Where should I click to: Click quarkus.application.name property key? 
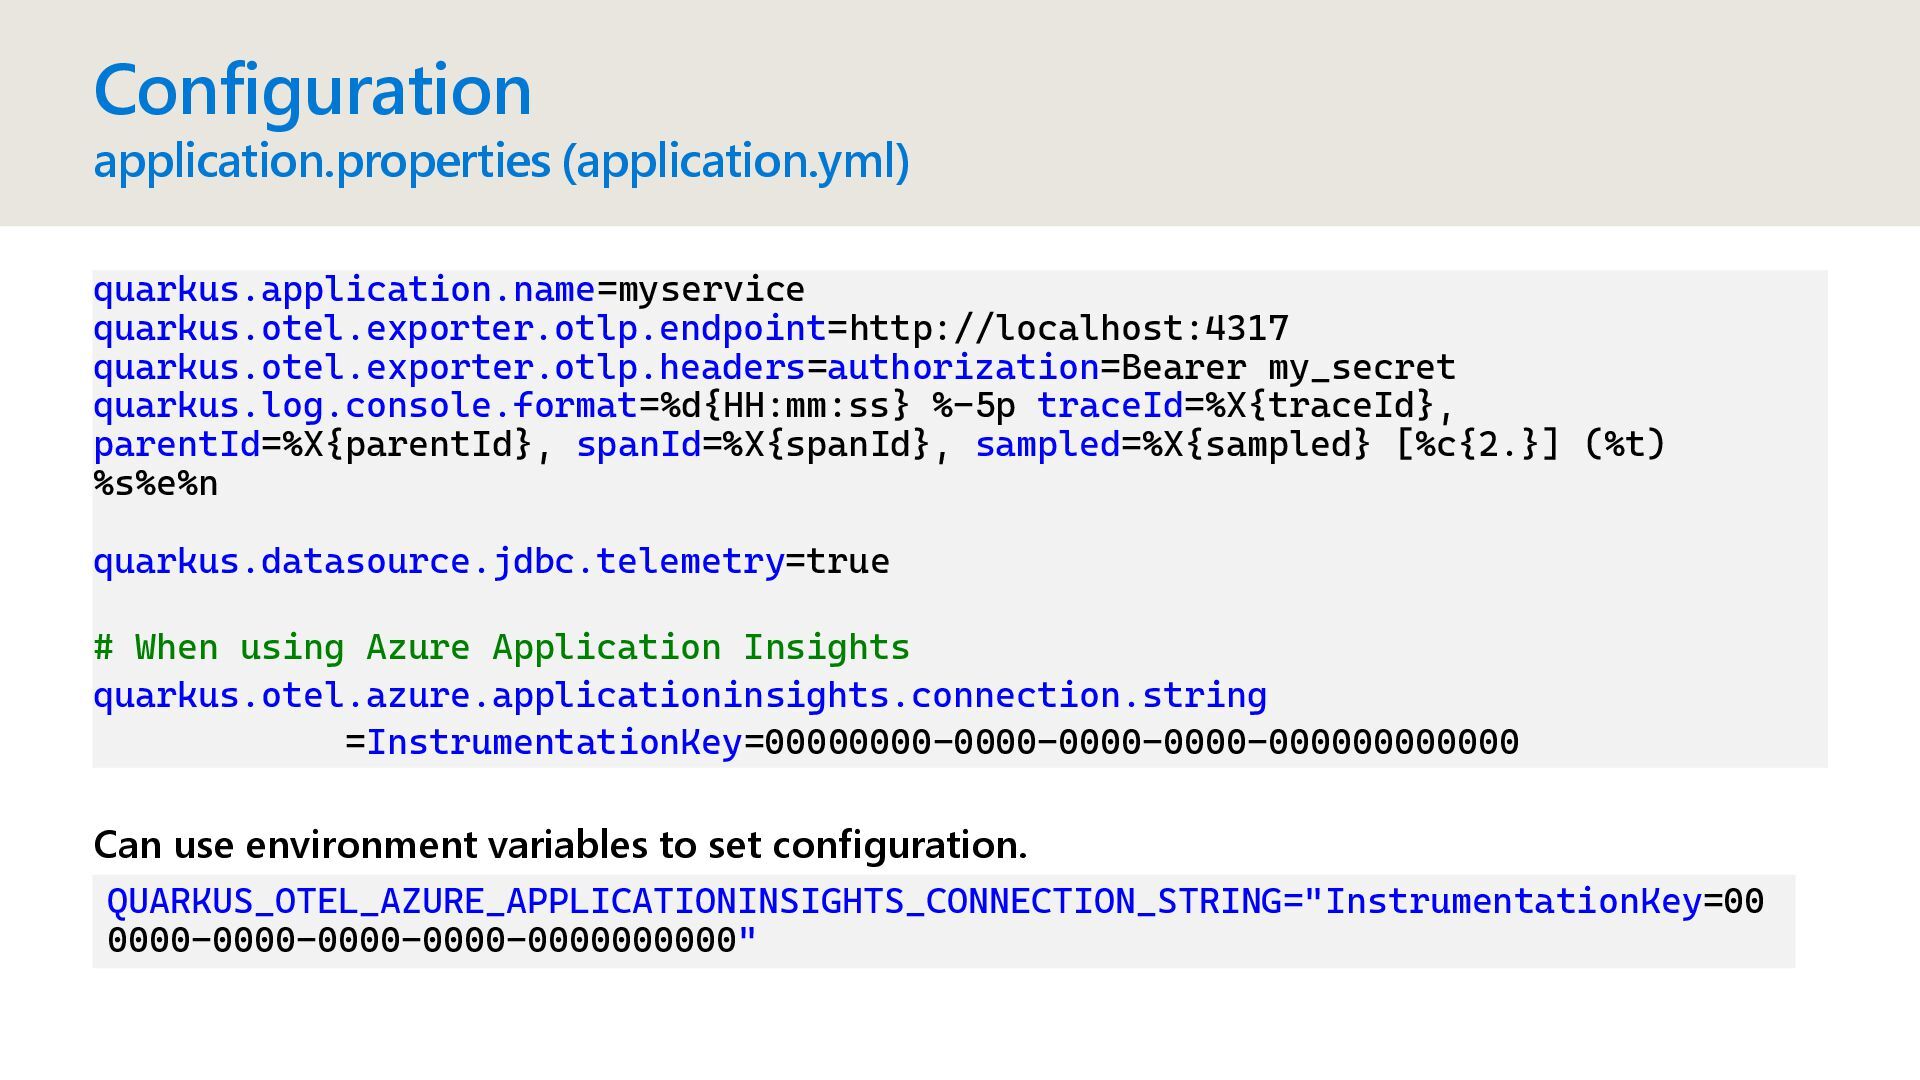[344, 290]
